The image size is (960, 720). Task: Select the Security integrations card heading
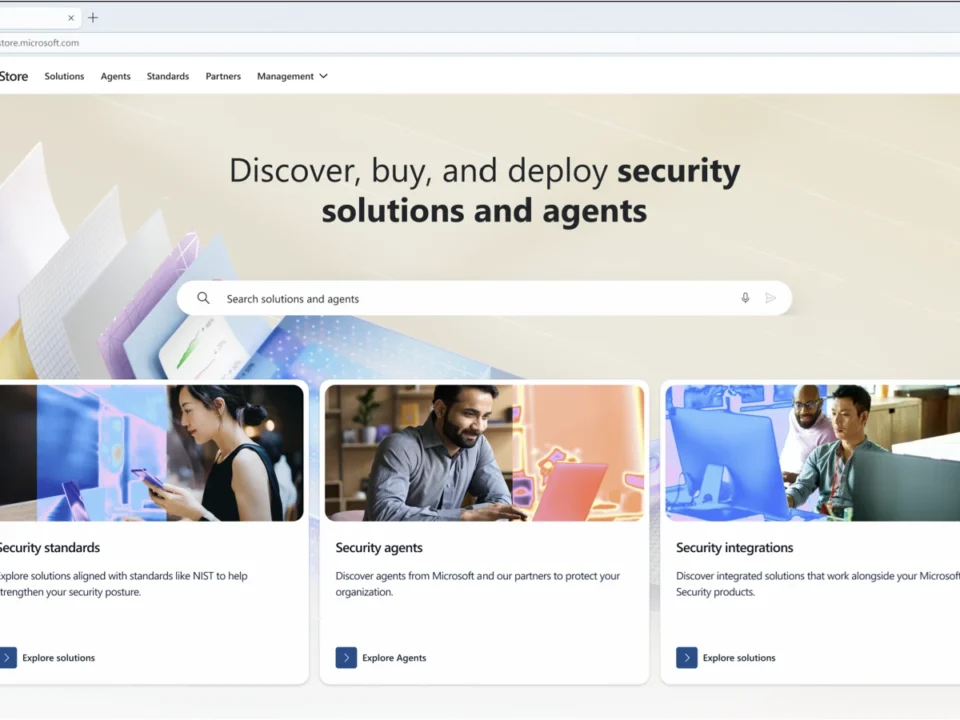(x=734, y=548)
